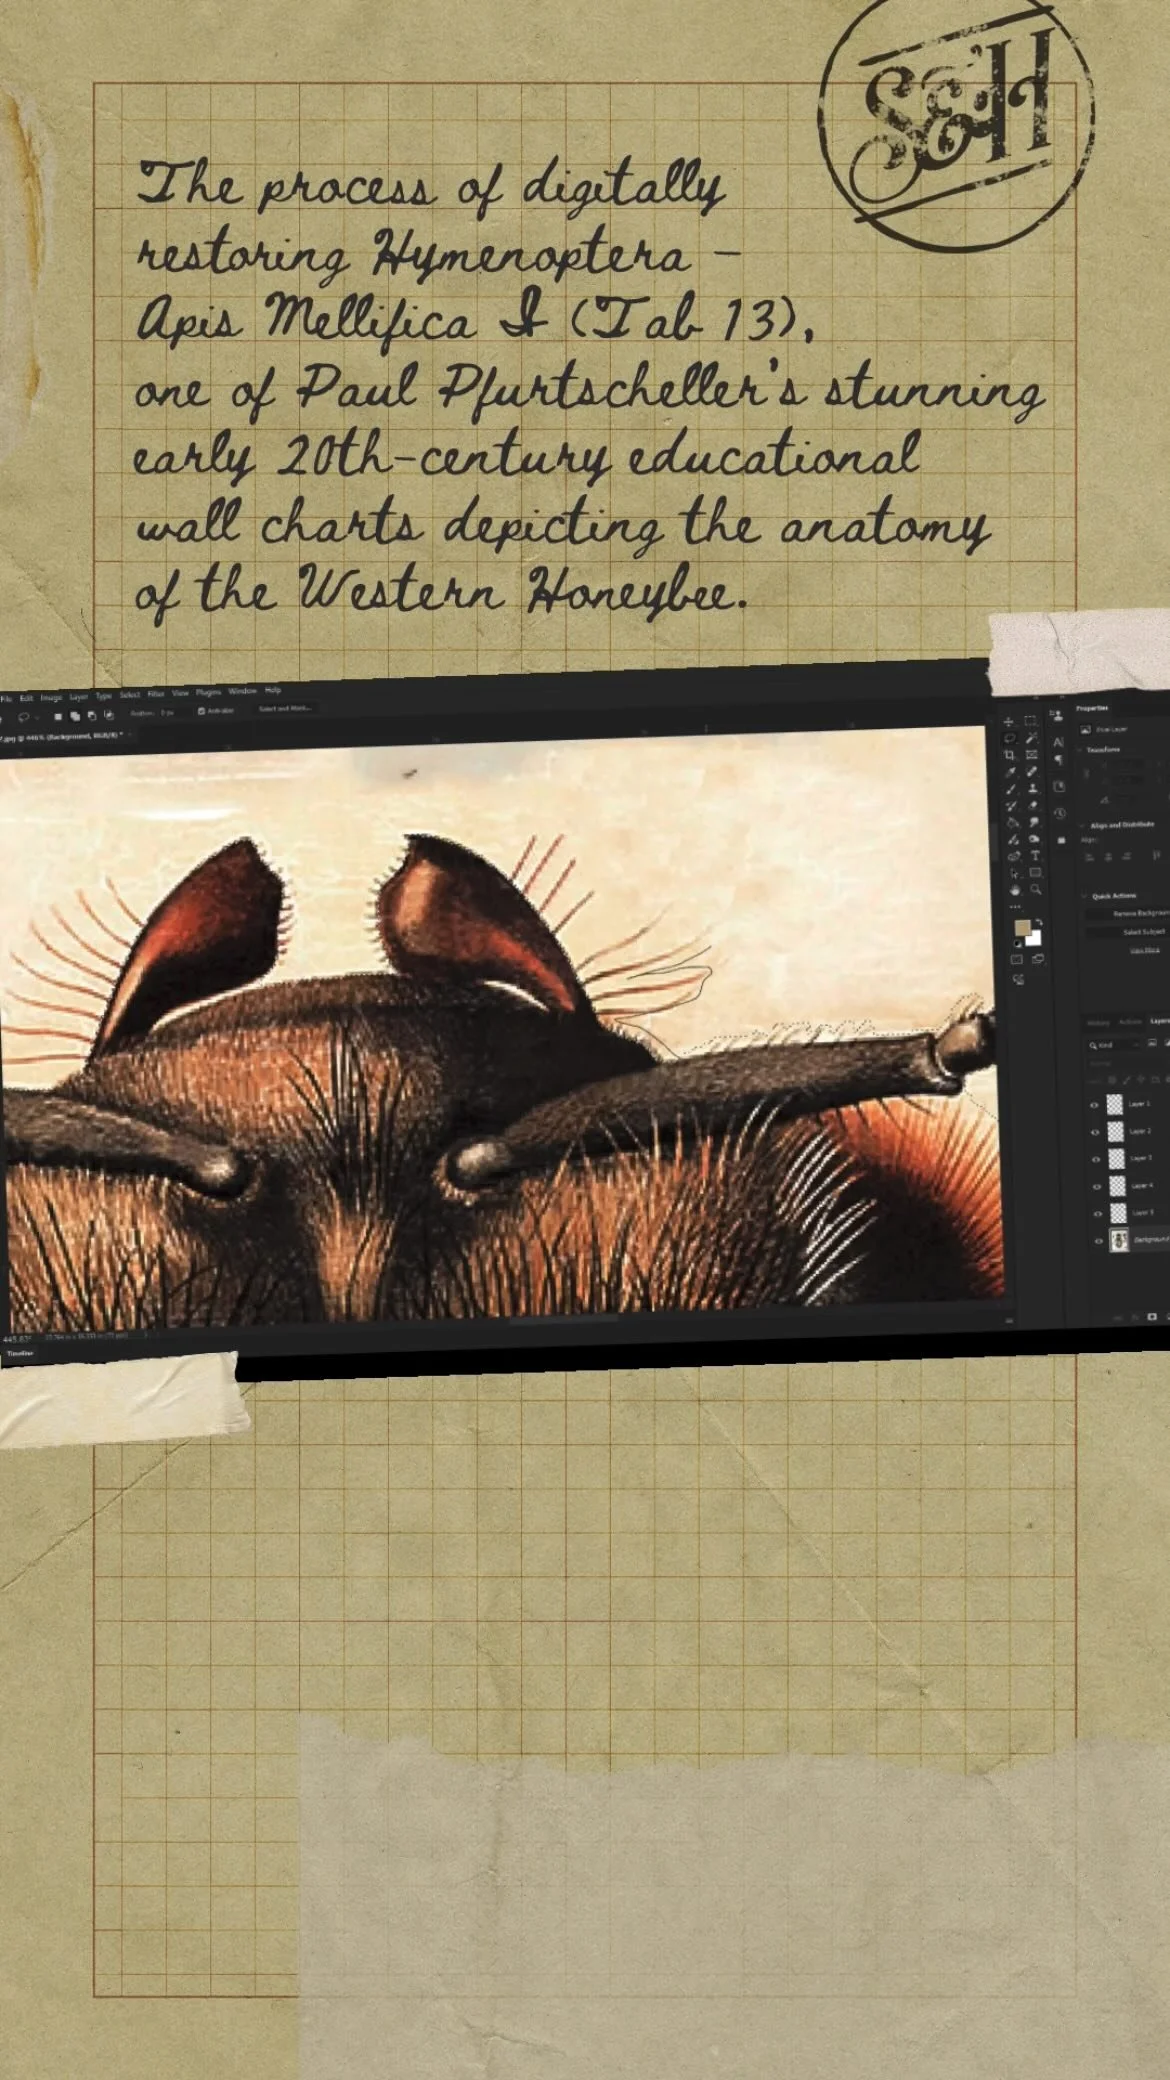Click the View More link
Screen dimensions: 1170x2080
[x=1145, y=950]
